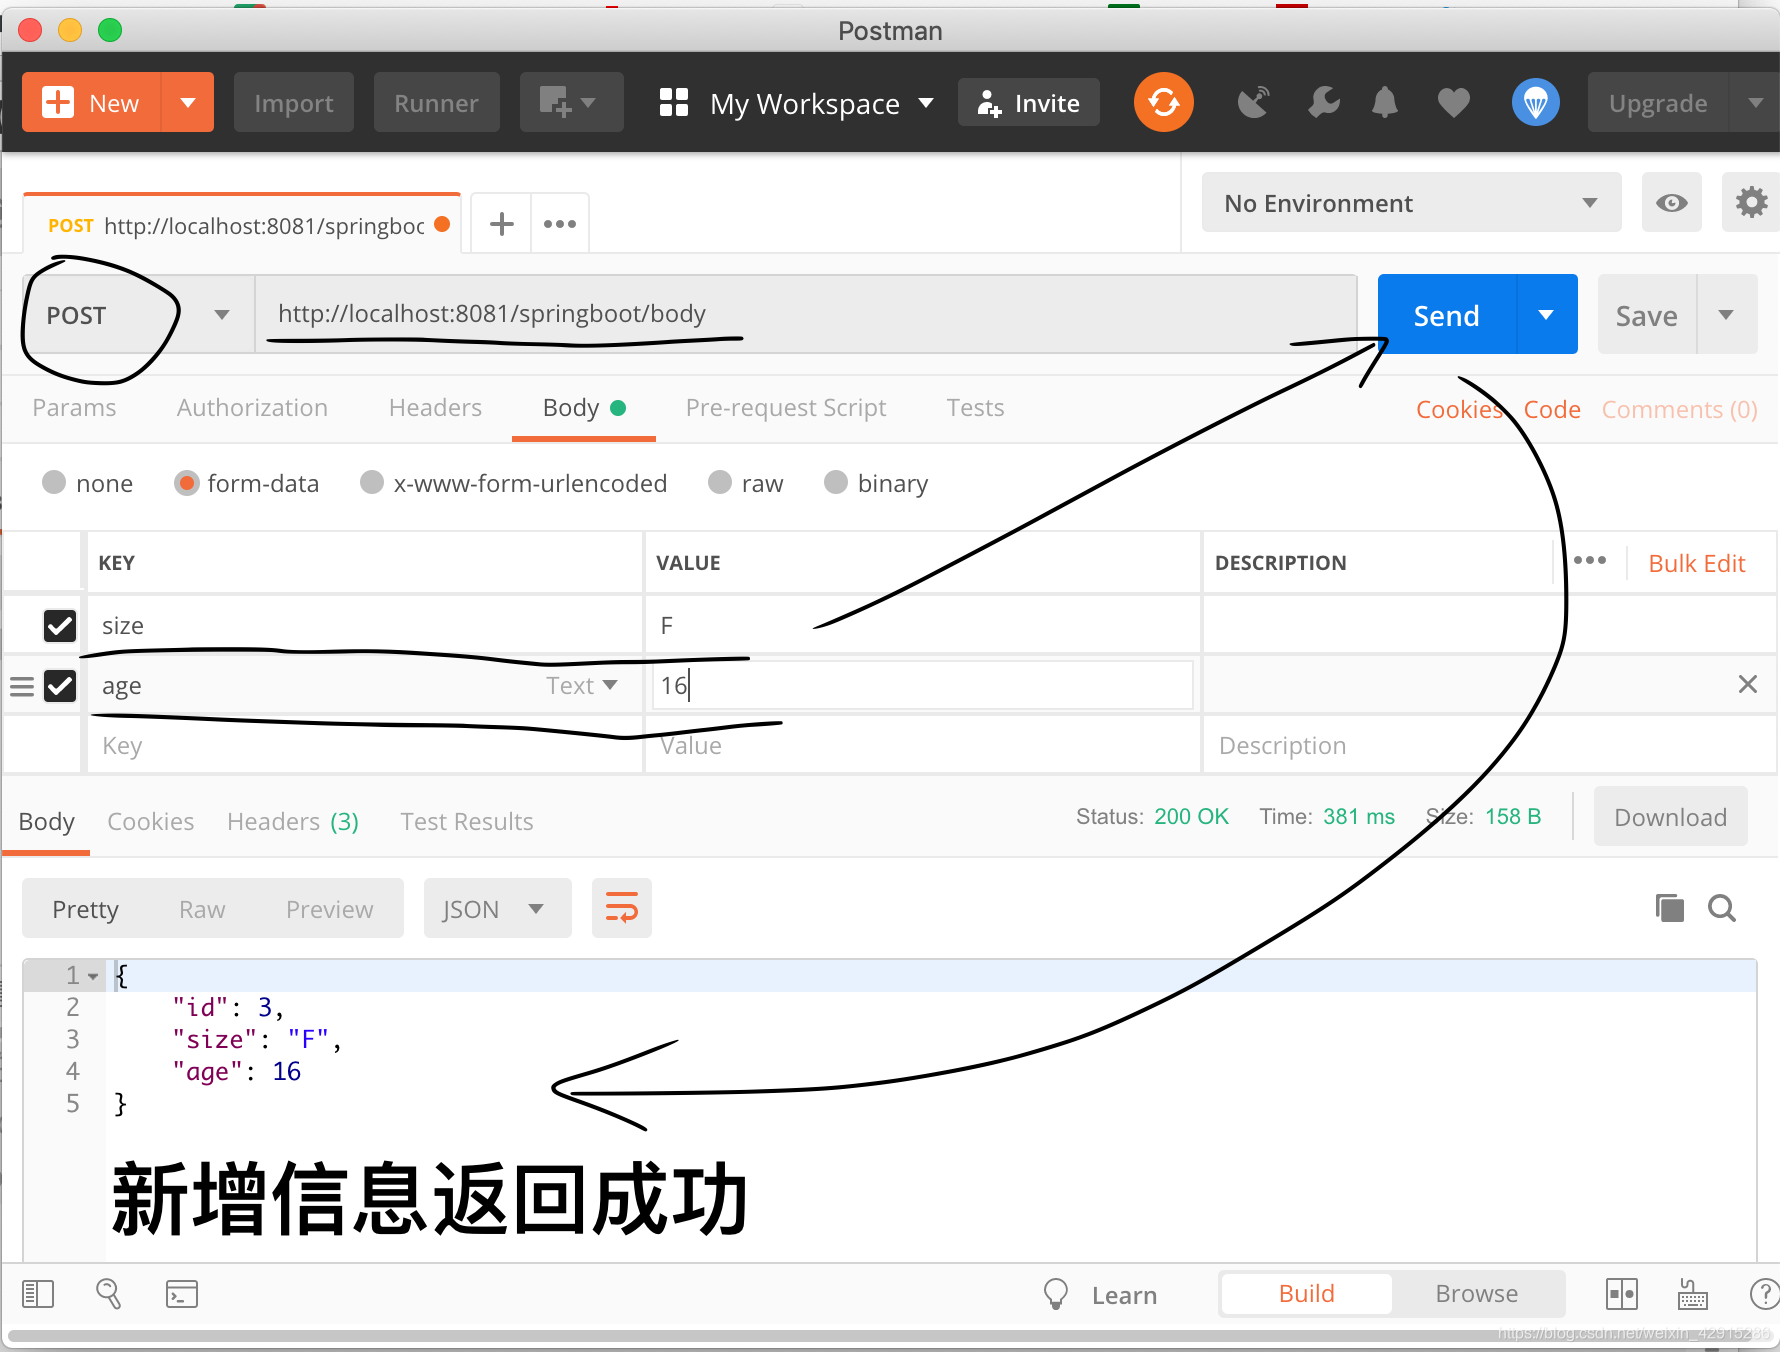Screen dimensions: 1780x1352
Task: Open the help question mark icon
Action: (1765, 1294)
